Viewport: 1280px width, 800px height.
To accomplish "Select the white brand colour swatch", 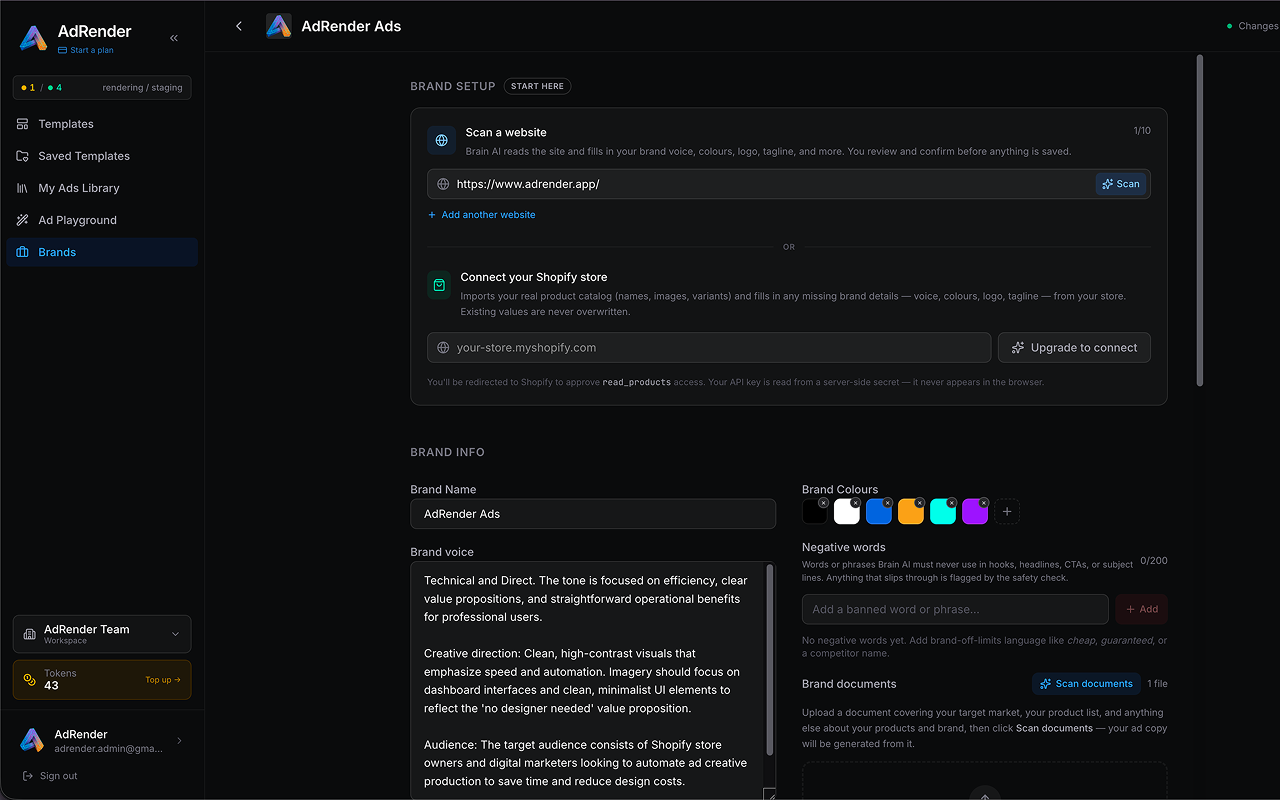I will (x=846, y=513).
